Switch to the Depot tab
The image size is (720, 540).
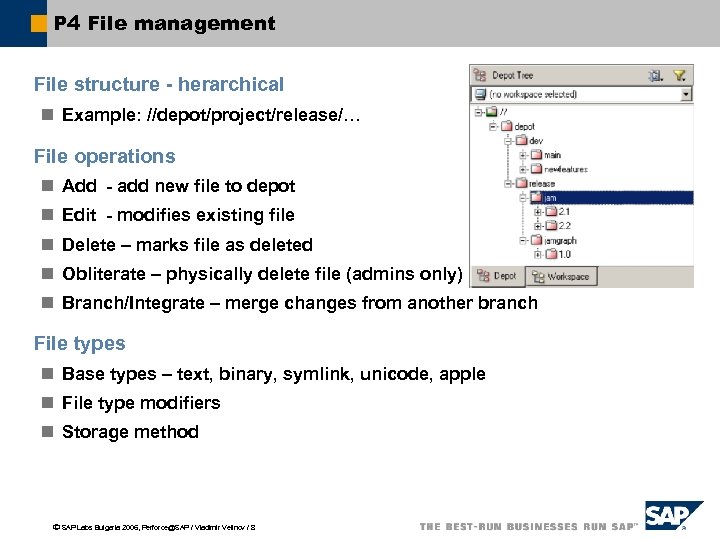[498, 276]
